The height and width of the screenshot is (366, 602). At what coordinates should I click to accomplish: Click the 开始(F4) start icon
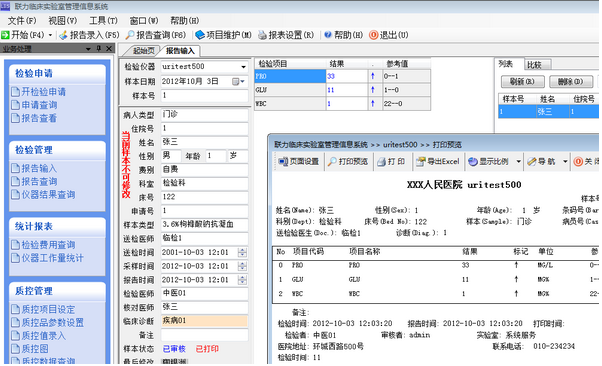click(x=5, y=35)
